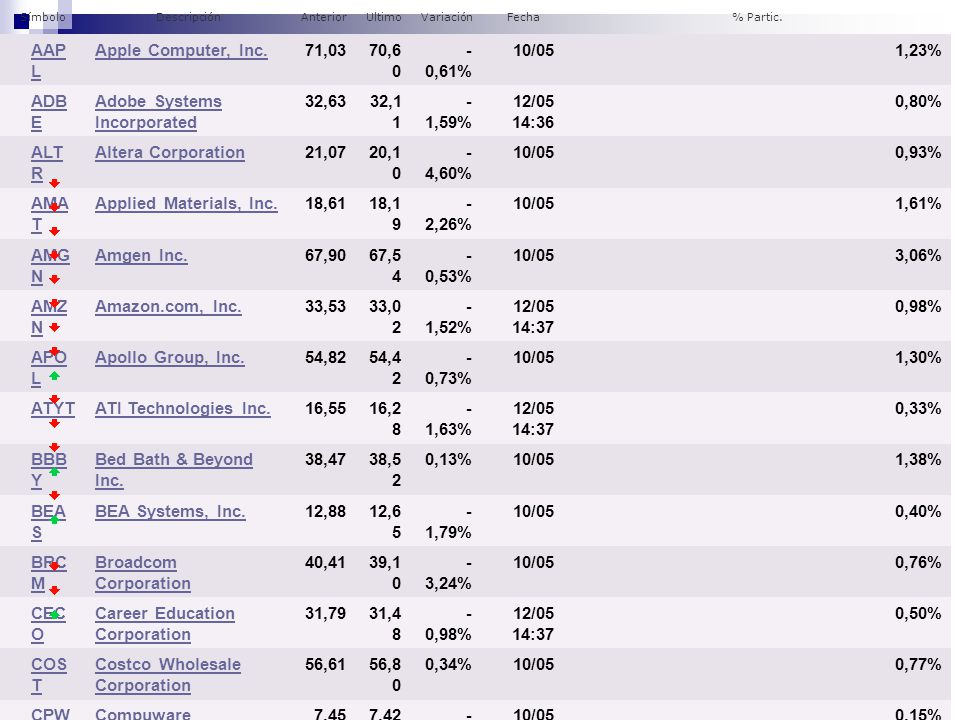Screen dimensions: 960x720
Task: Click the Fecha column header
Action: click(x=523, y=17)
